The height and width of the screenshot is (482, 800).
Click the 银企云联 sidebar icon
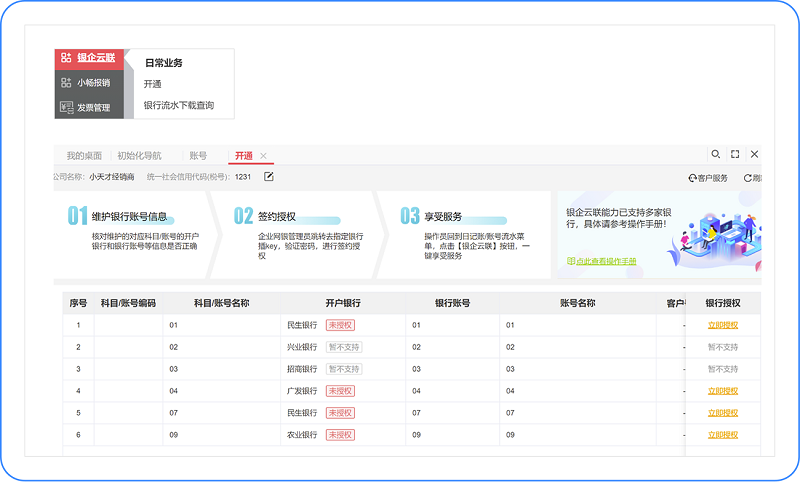tap(66, 58)
